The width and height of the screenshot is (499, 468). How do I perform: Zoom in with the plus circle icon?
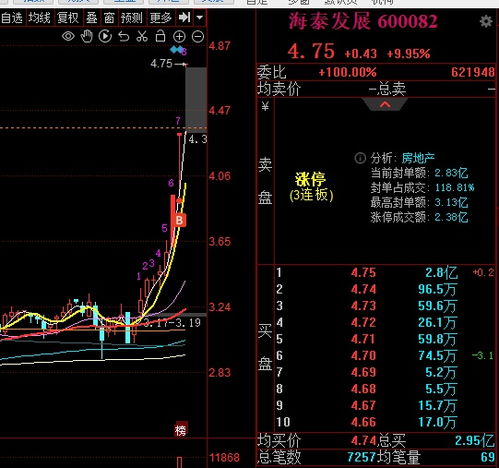[x=179, y=36]
